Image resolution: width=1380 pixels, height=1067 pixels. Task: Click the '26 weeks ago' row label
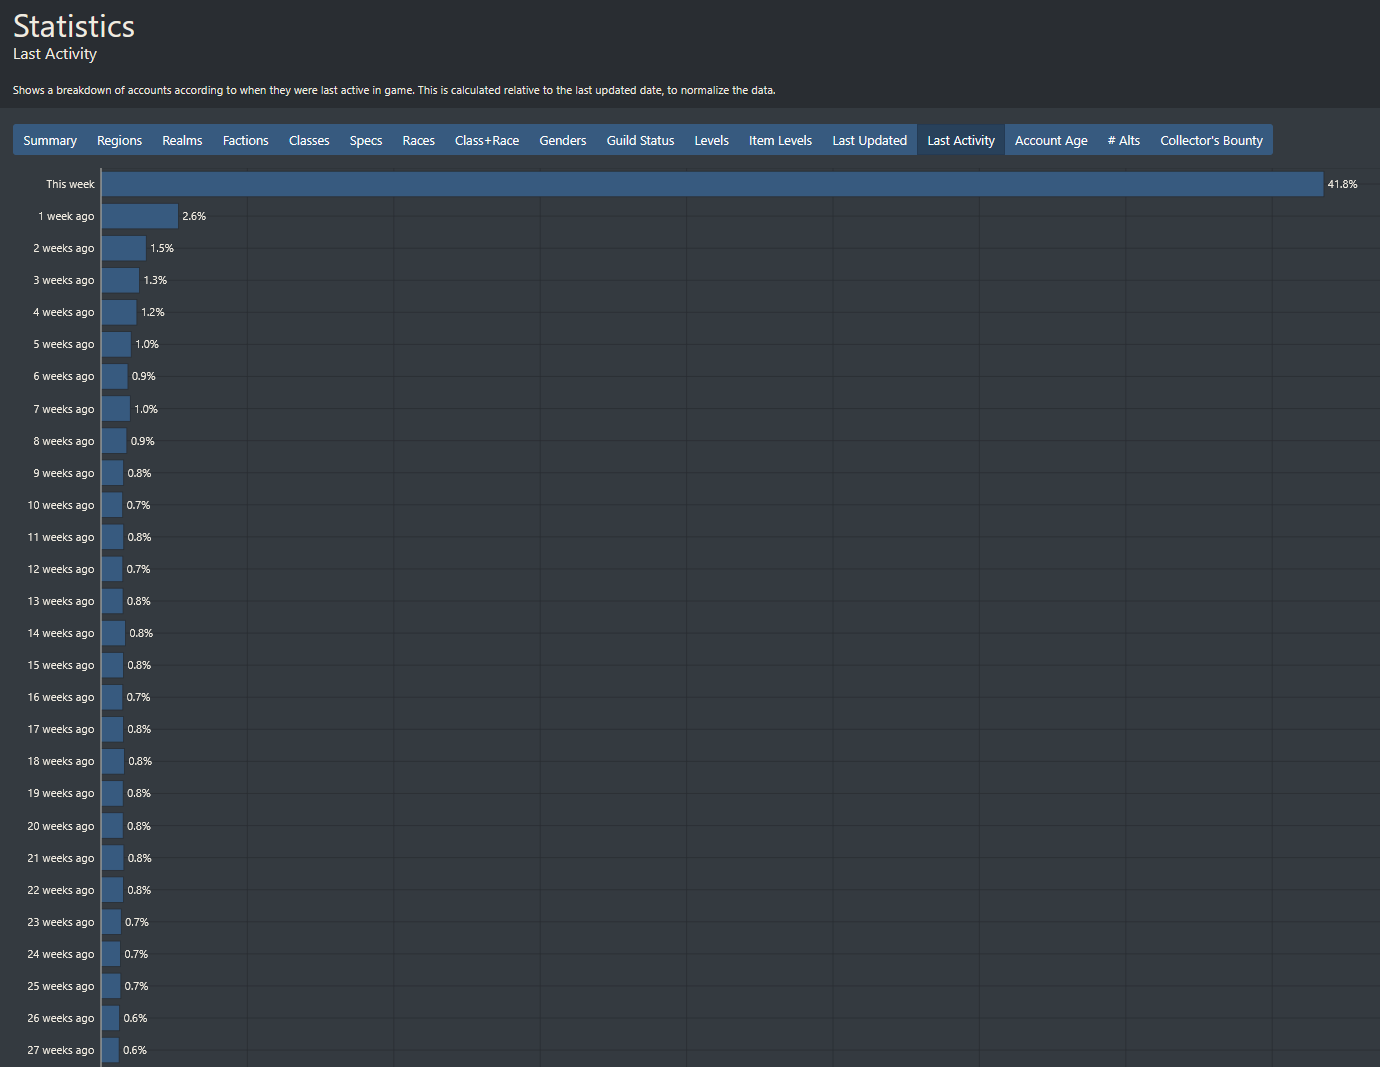[x=61, y=1018]
